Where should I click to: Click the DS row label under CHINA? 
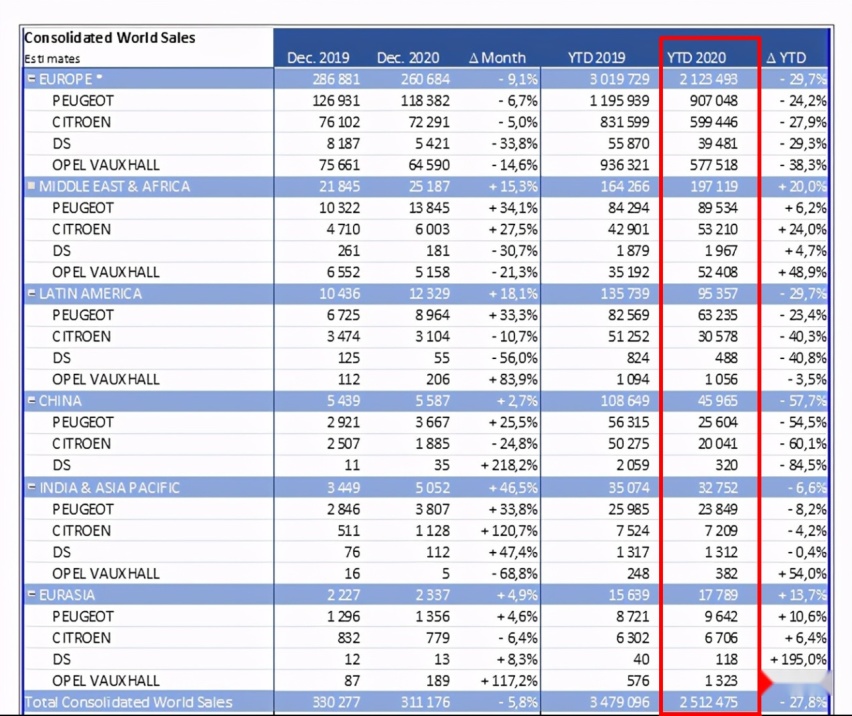point(61,465)
